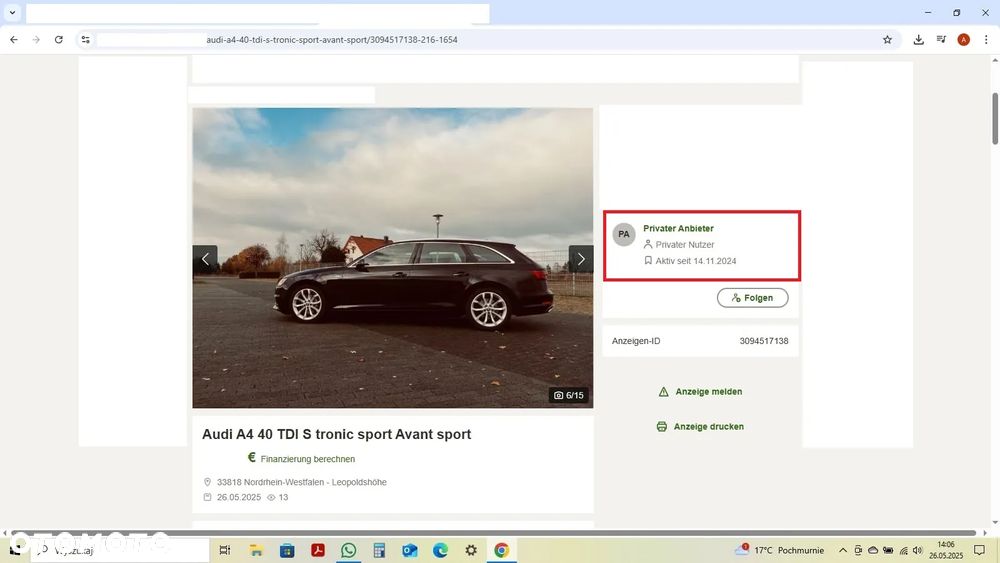The image size is (1000, 563).
Task: Click the horizontal page scrollbar
Action: (494, 532)
